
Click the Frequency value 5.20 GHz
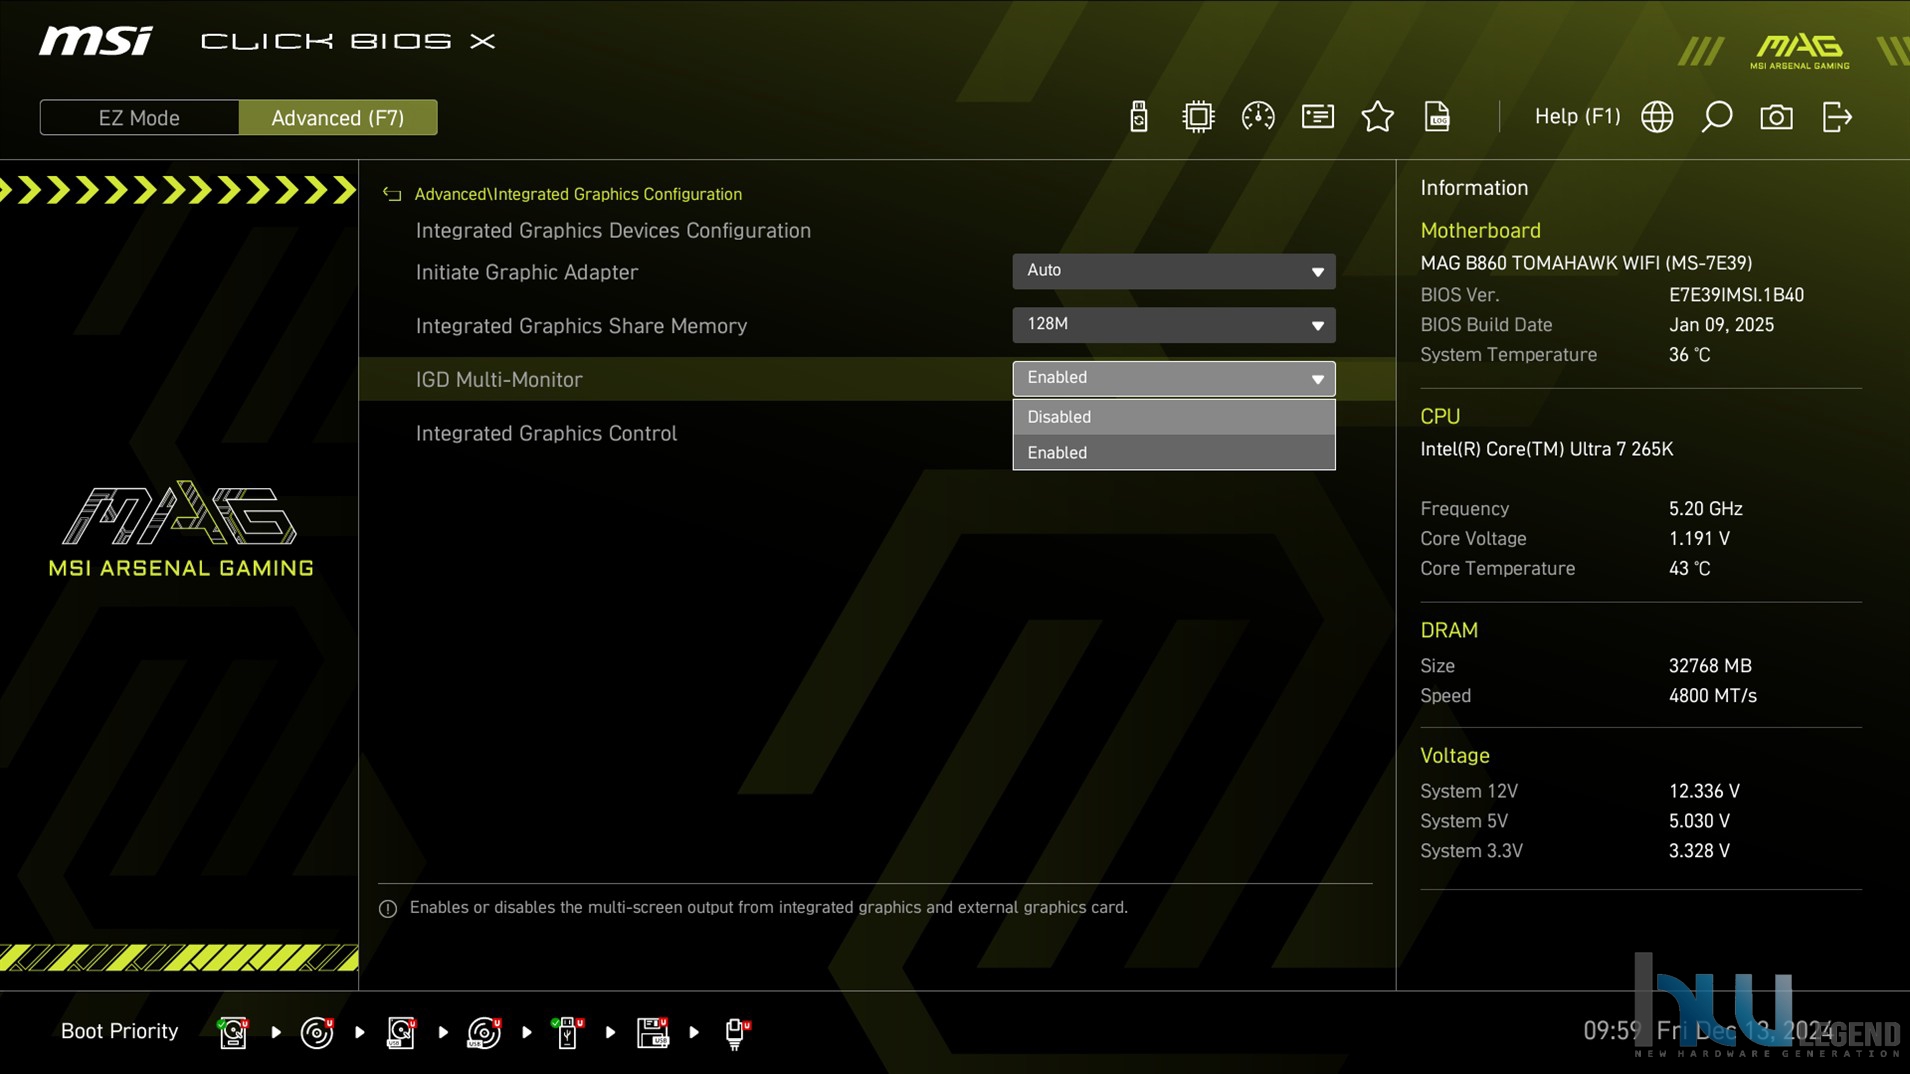click(1705, 509)
